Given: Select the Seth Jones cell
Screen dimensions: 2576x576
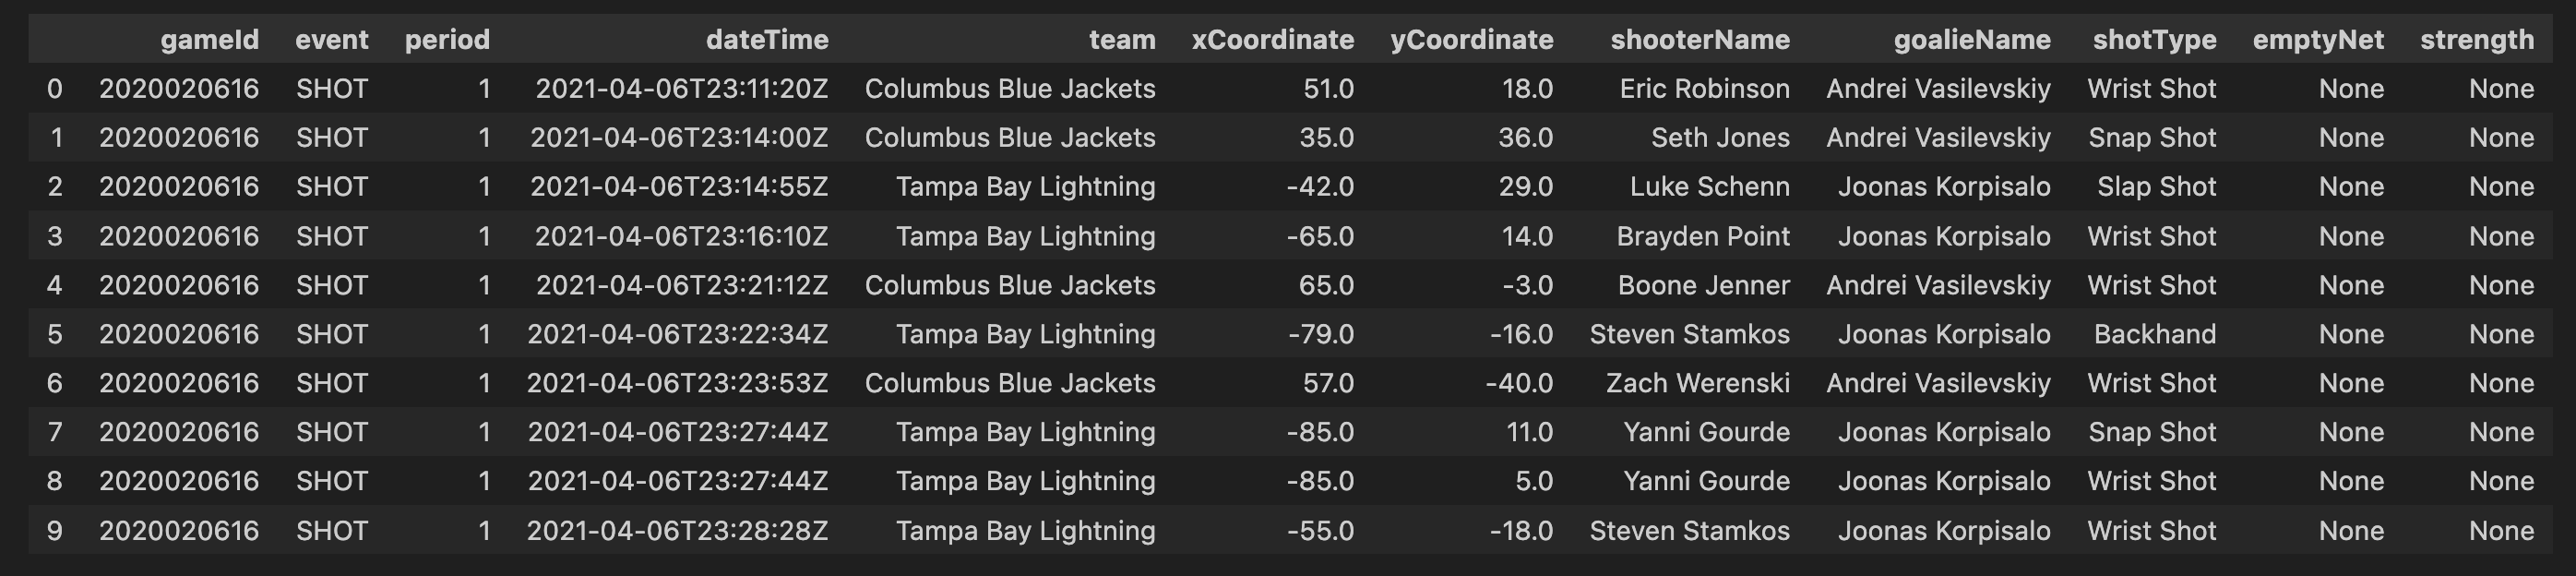Looking at the screenshot, I should click(1720, 138).
